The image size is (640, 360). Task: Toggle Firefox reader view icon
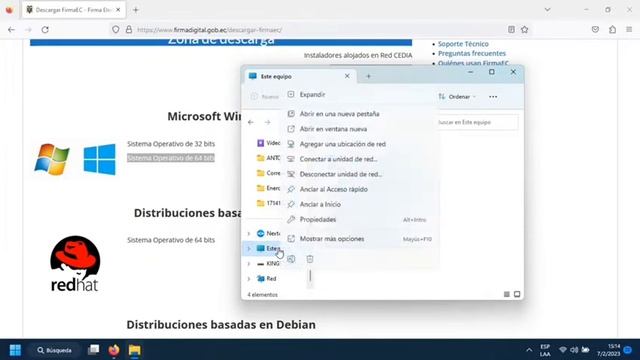coord(511,29)
